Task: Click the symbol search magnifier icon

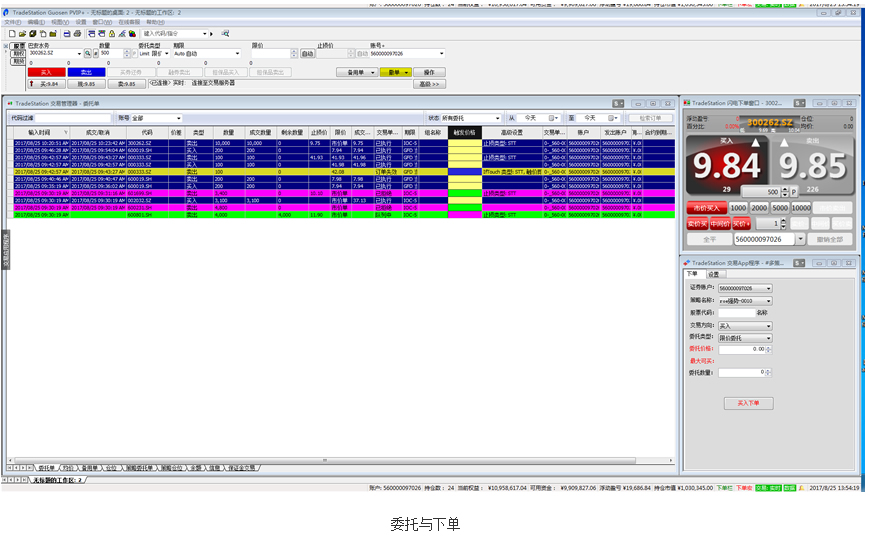Action: click(87, 53)
